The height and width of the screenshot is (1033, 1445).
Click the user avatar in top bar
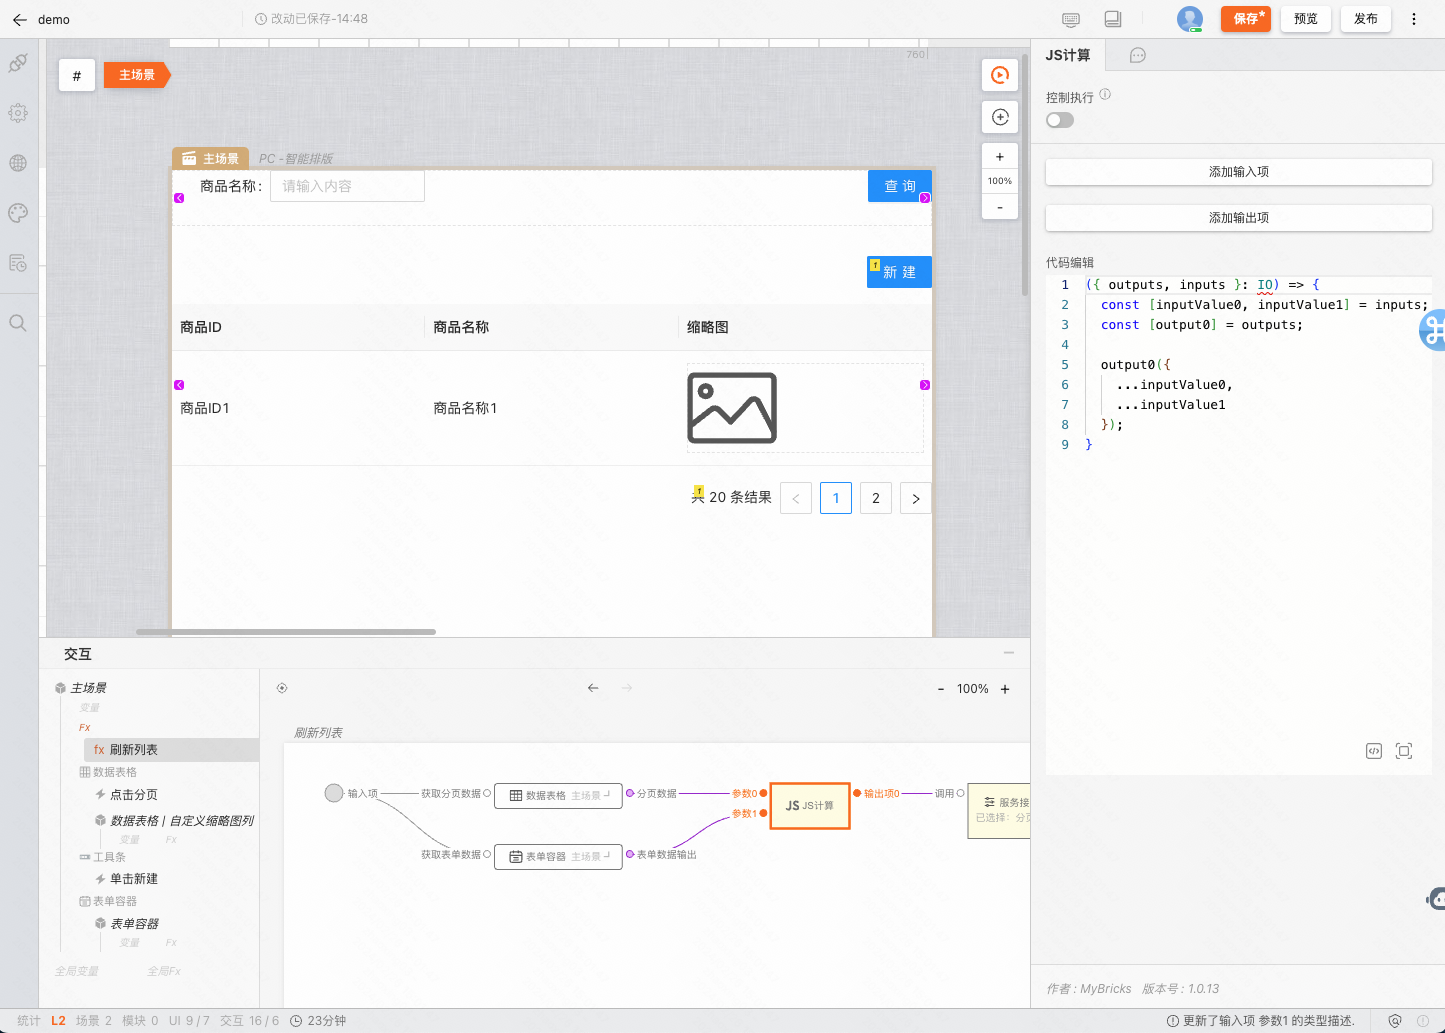(x=1190, y=19)
